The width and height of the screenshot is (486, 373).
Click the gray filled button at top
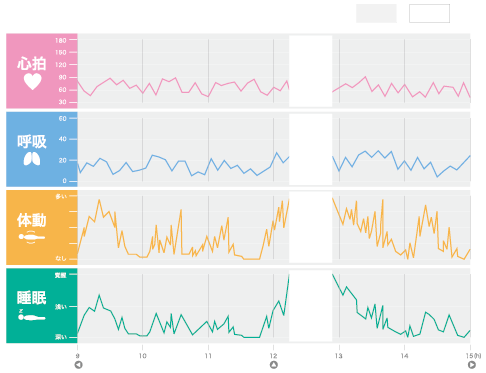pyautogui.click(x=376, y=13)
